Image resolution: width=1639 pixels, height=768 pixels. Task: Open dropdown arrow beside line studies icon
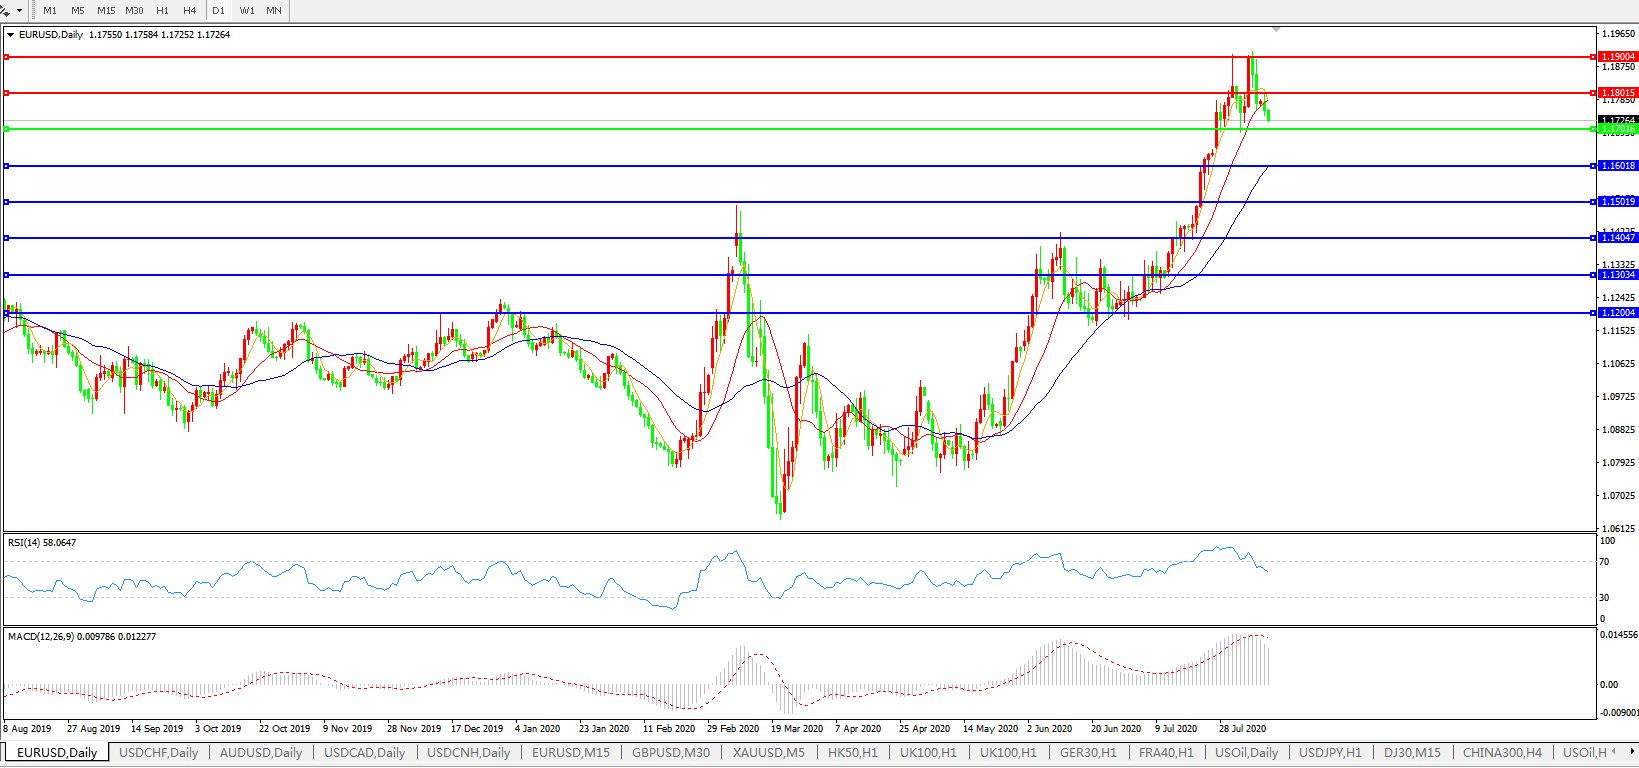click(x=19, y=10)
